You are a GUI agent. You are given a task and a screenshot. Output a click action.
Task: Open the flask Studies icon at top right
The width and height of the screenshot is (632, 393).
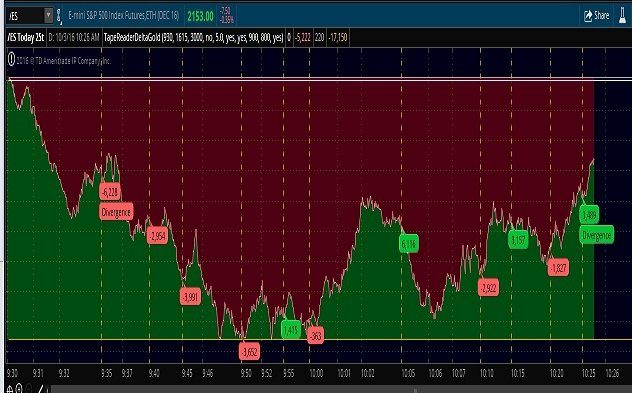[x=623, y=16]
